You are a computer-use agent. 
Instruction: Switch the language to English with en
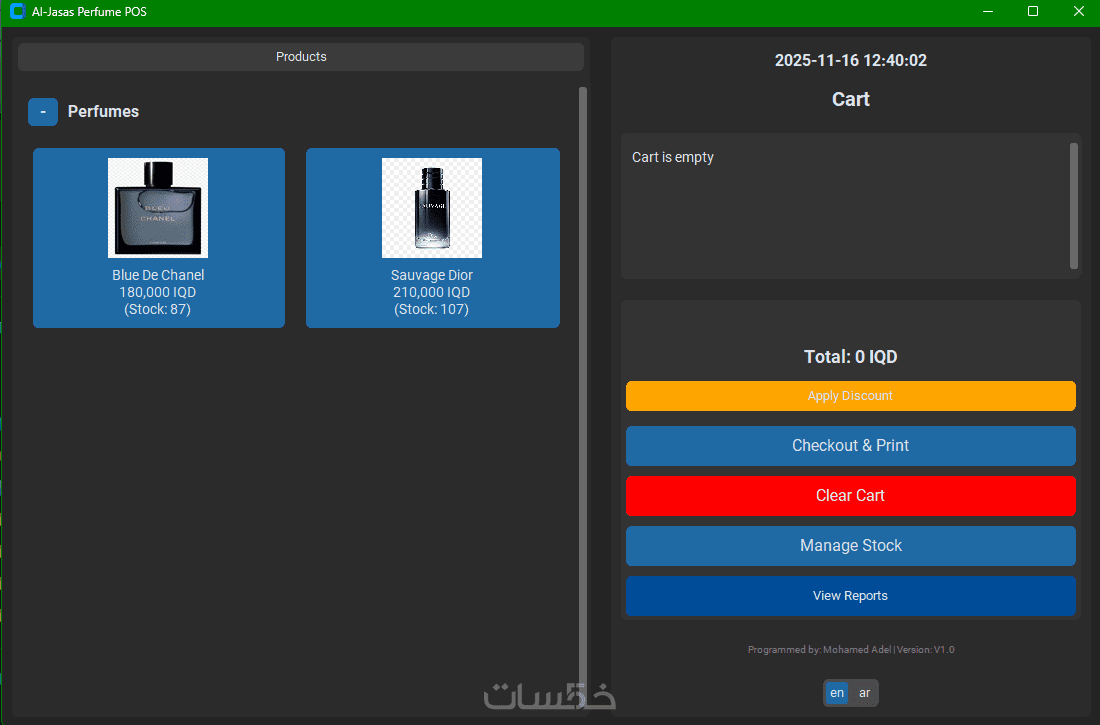click(837, 693)
